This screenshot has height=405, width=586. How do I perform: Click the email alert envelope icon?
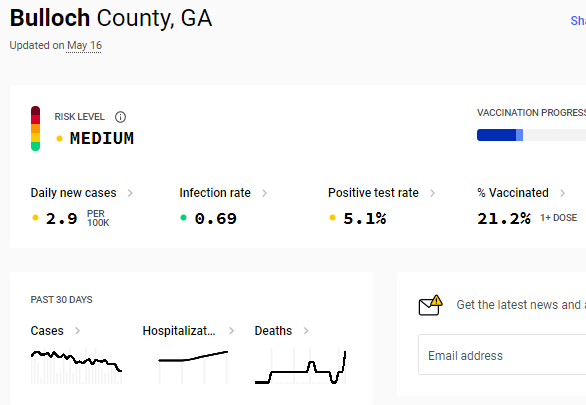tap(431, 306)
